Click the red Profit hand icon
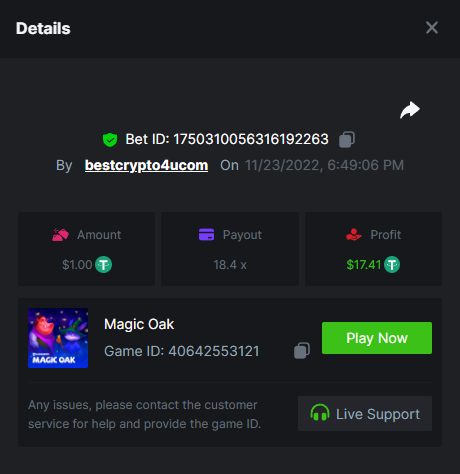 tap(354, 235)
